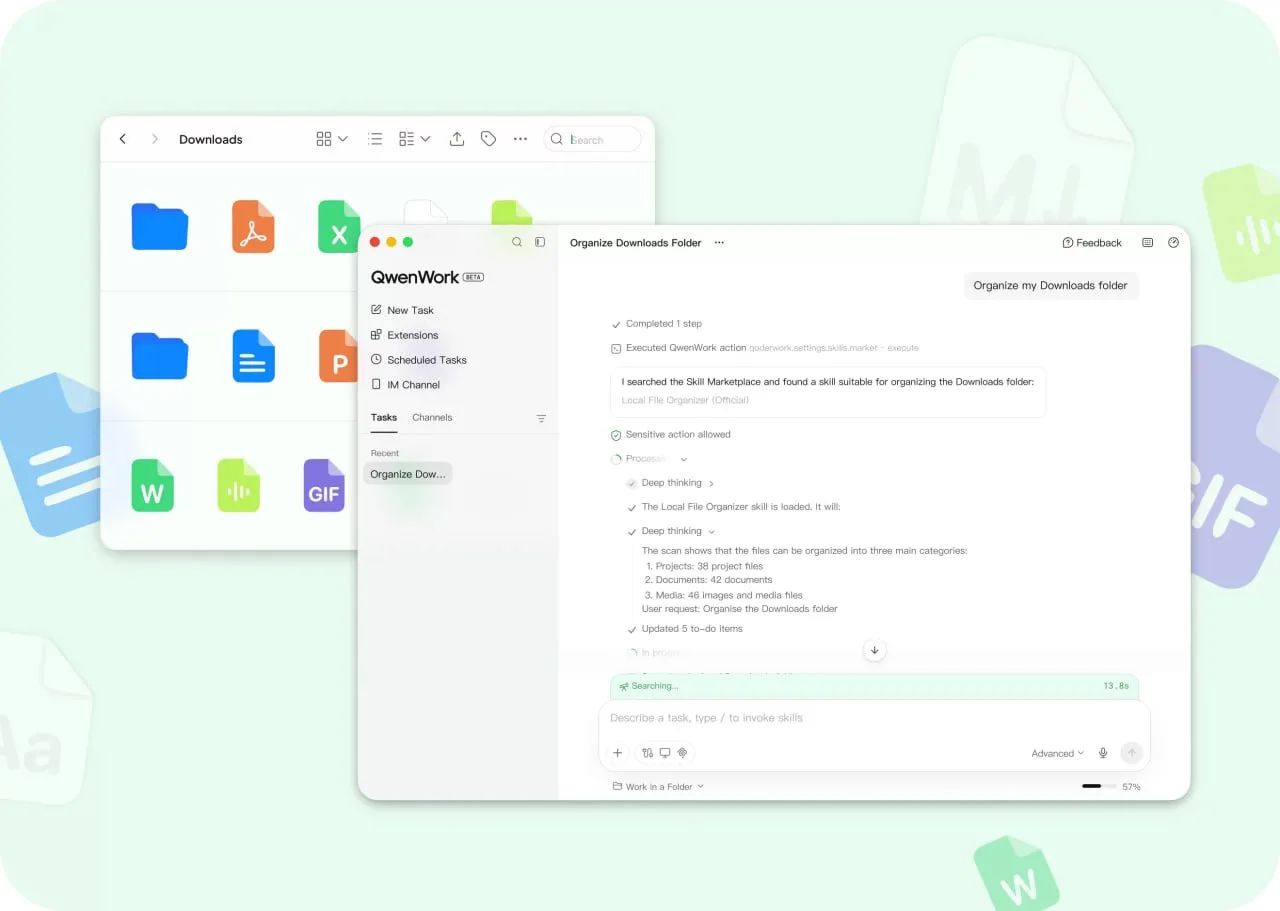The image size is (1280, 911).
Task: Click the gauge icon at top right of QwenWork
Action: click(1174, 243)
